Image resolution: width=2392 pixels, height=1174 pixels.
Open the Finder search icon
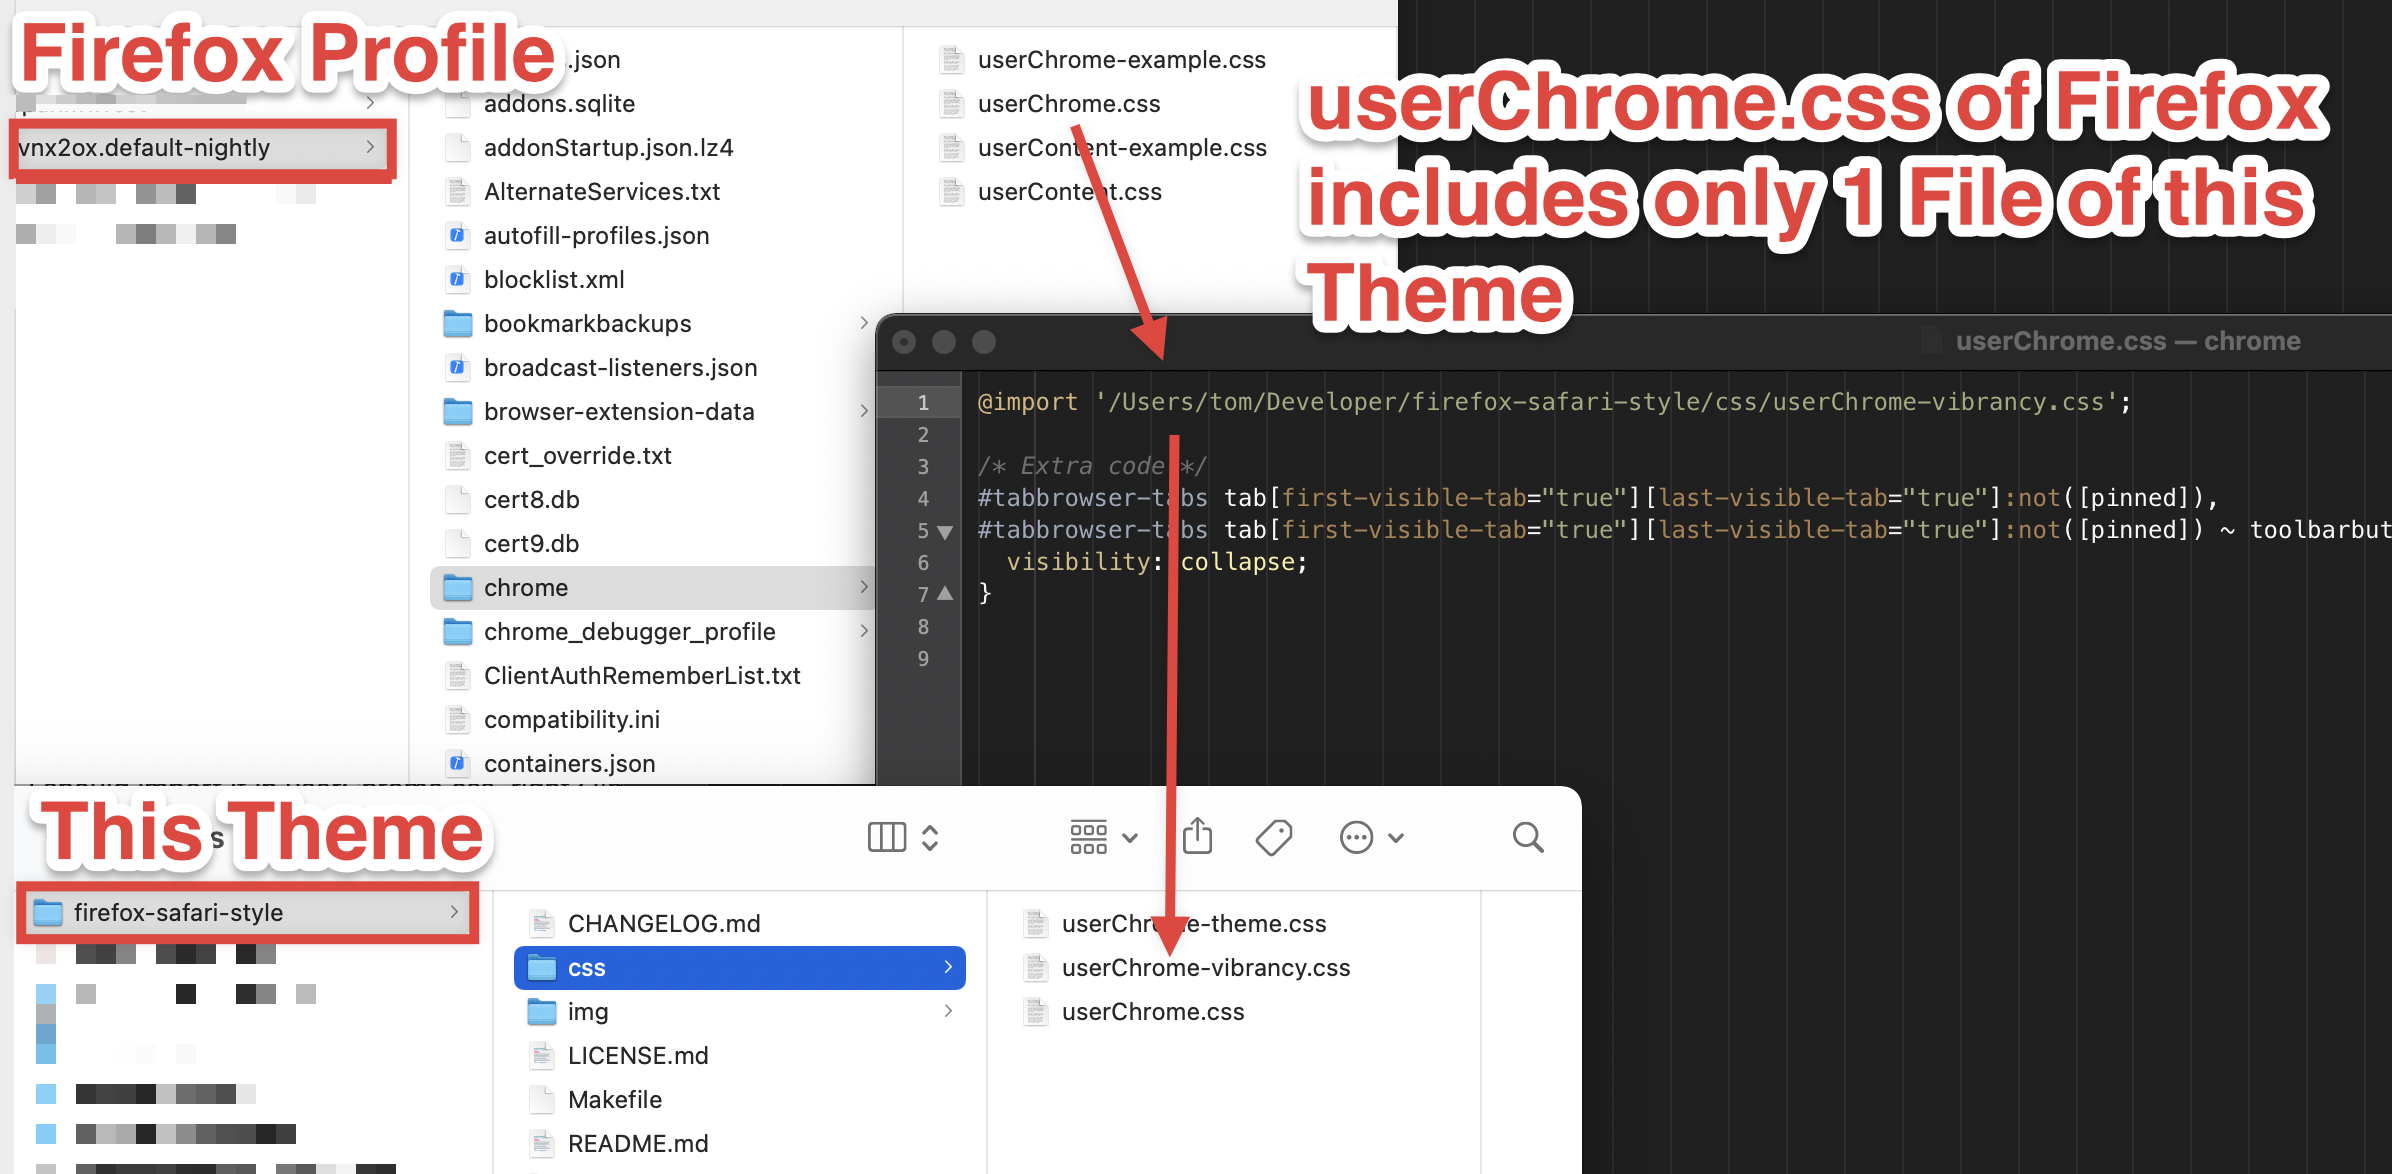[x=1527, y=837]
